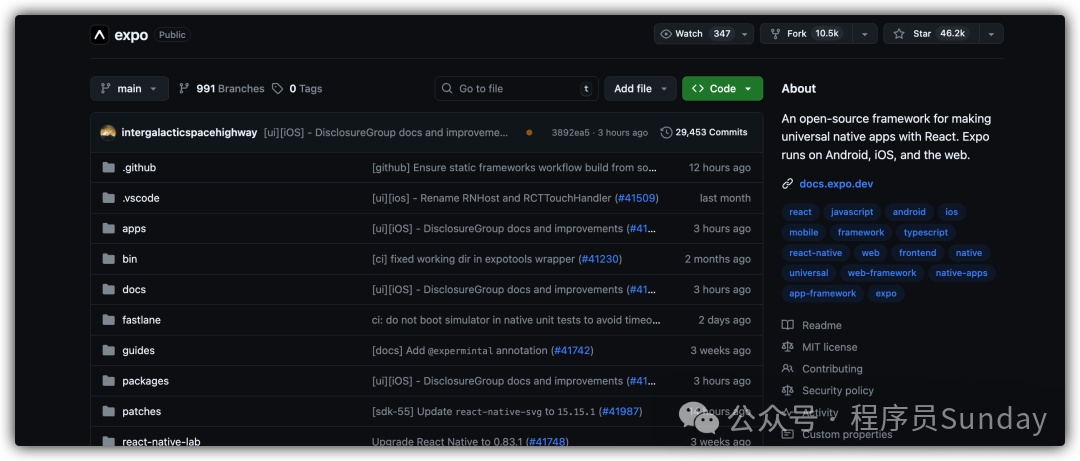This screenshot has width=1080, height=461.
Task: Click the Expo logo icon
Action: [x=99, y=35]
